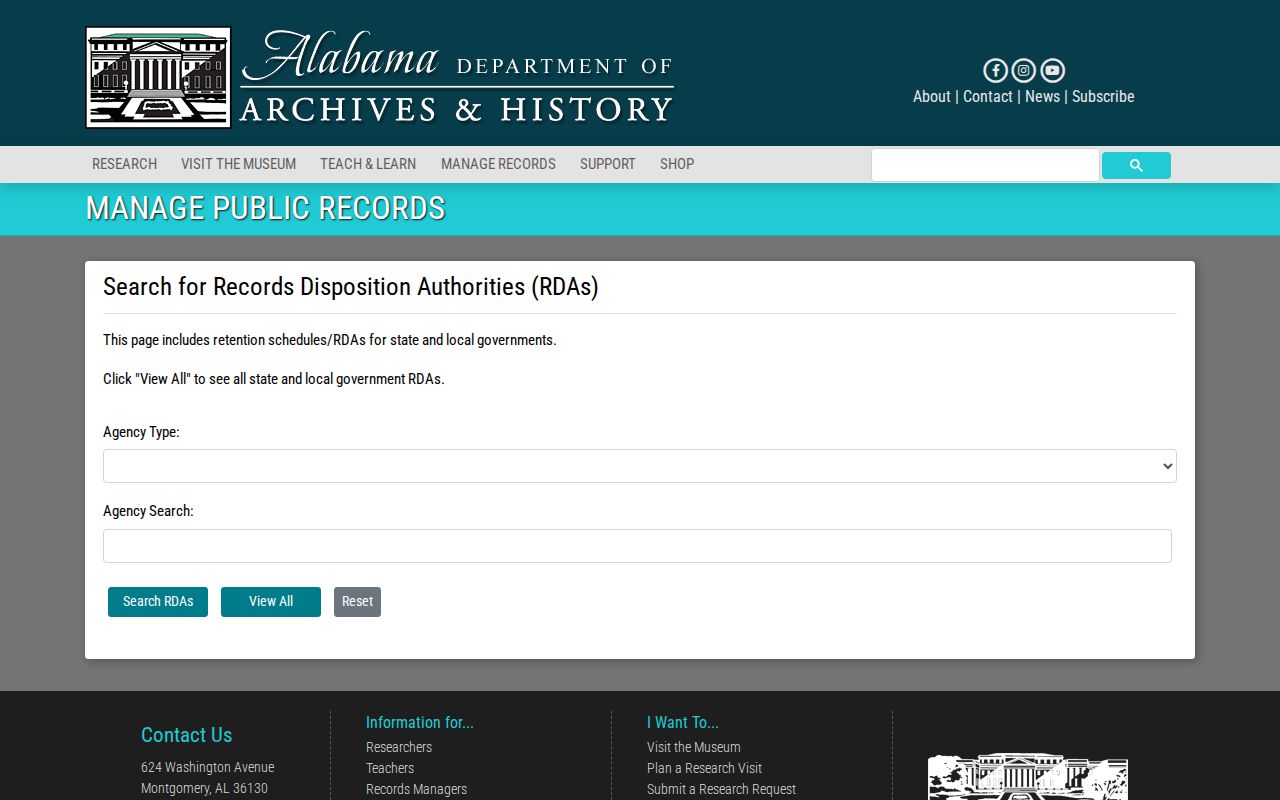1280x800 pixels.
Task: Click the footer building illustration
Action: (1028, 776)
